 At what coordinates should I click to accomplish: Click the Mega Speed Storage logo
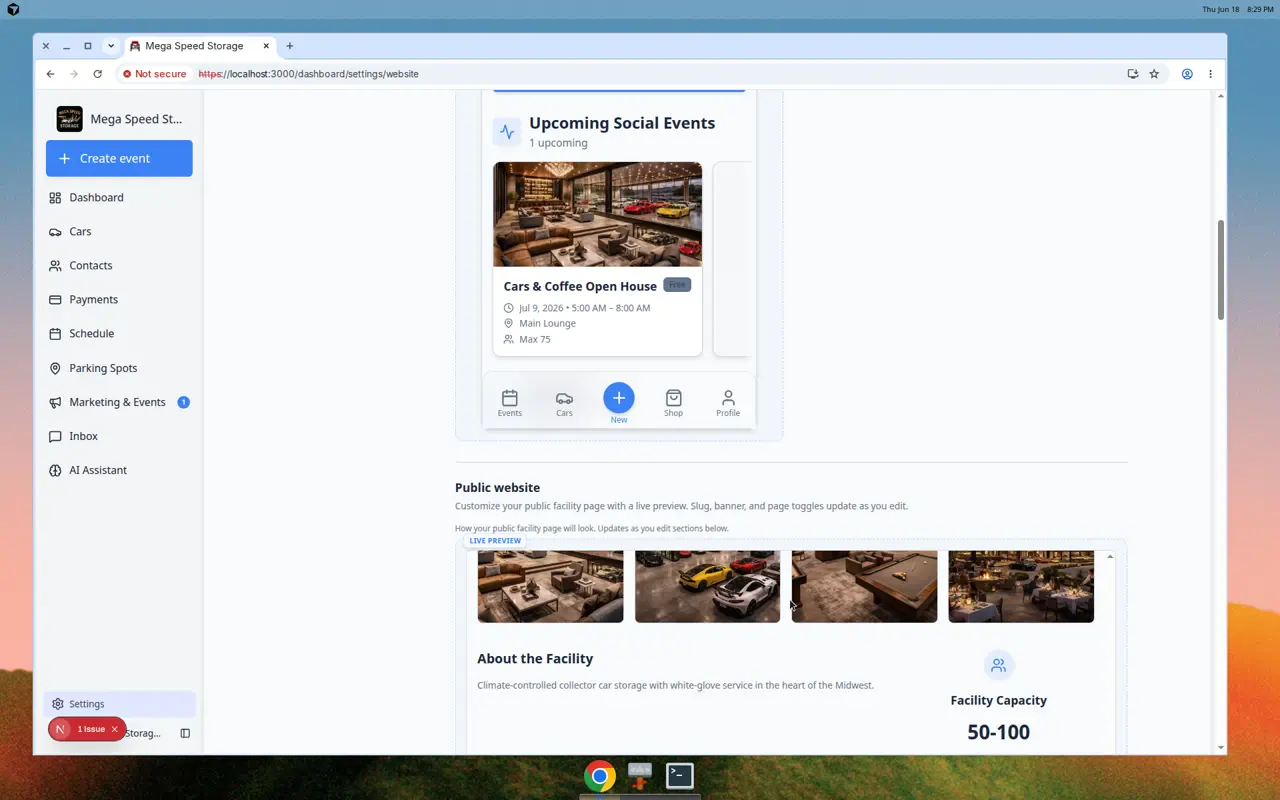coord(69,119)
